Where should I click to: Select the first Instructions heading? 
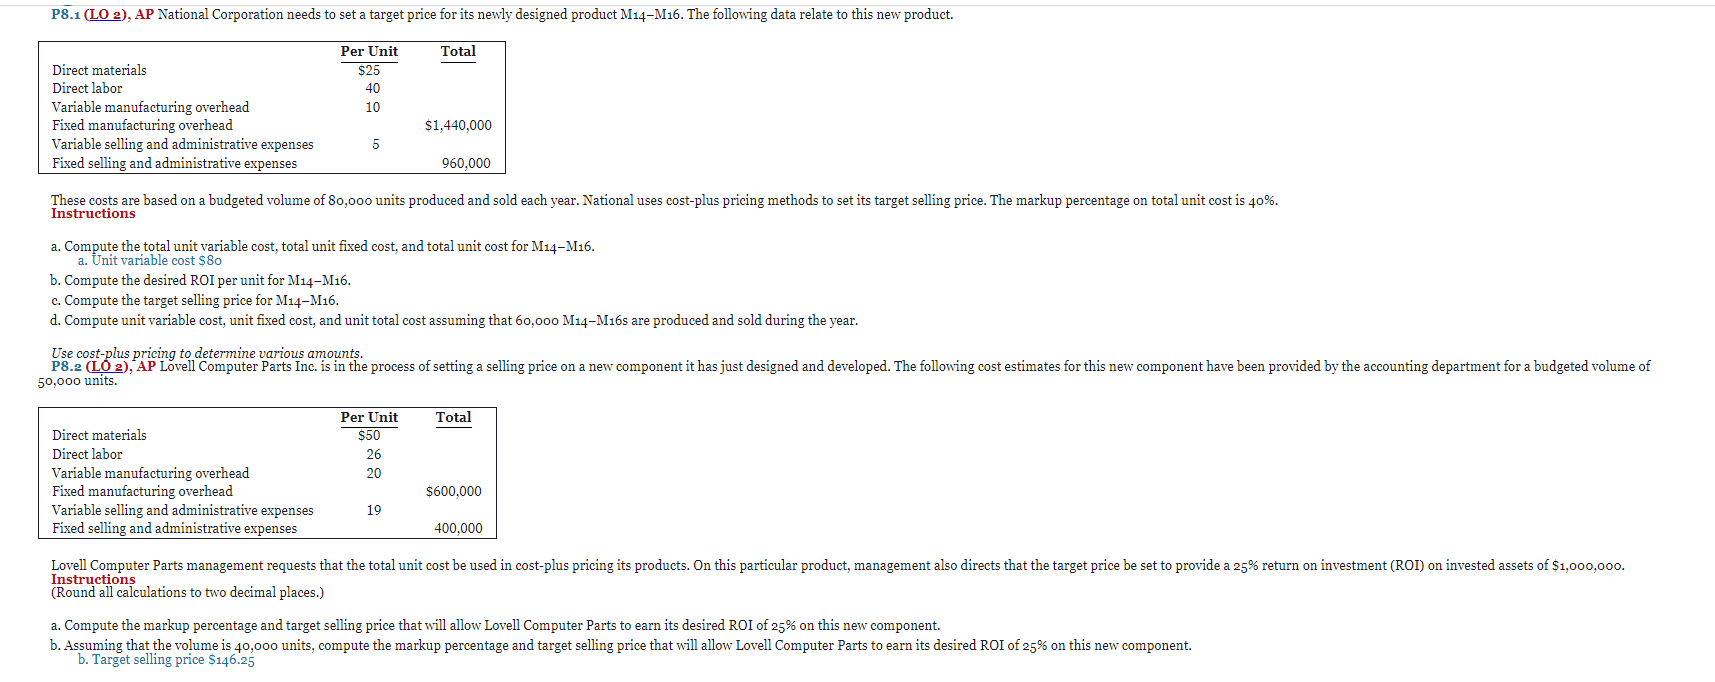click(93, 214)
